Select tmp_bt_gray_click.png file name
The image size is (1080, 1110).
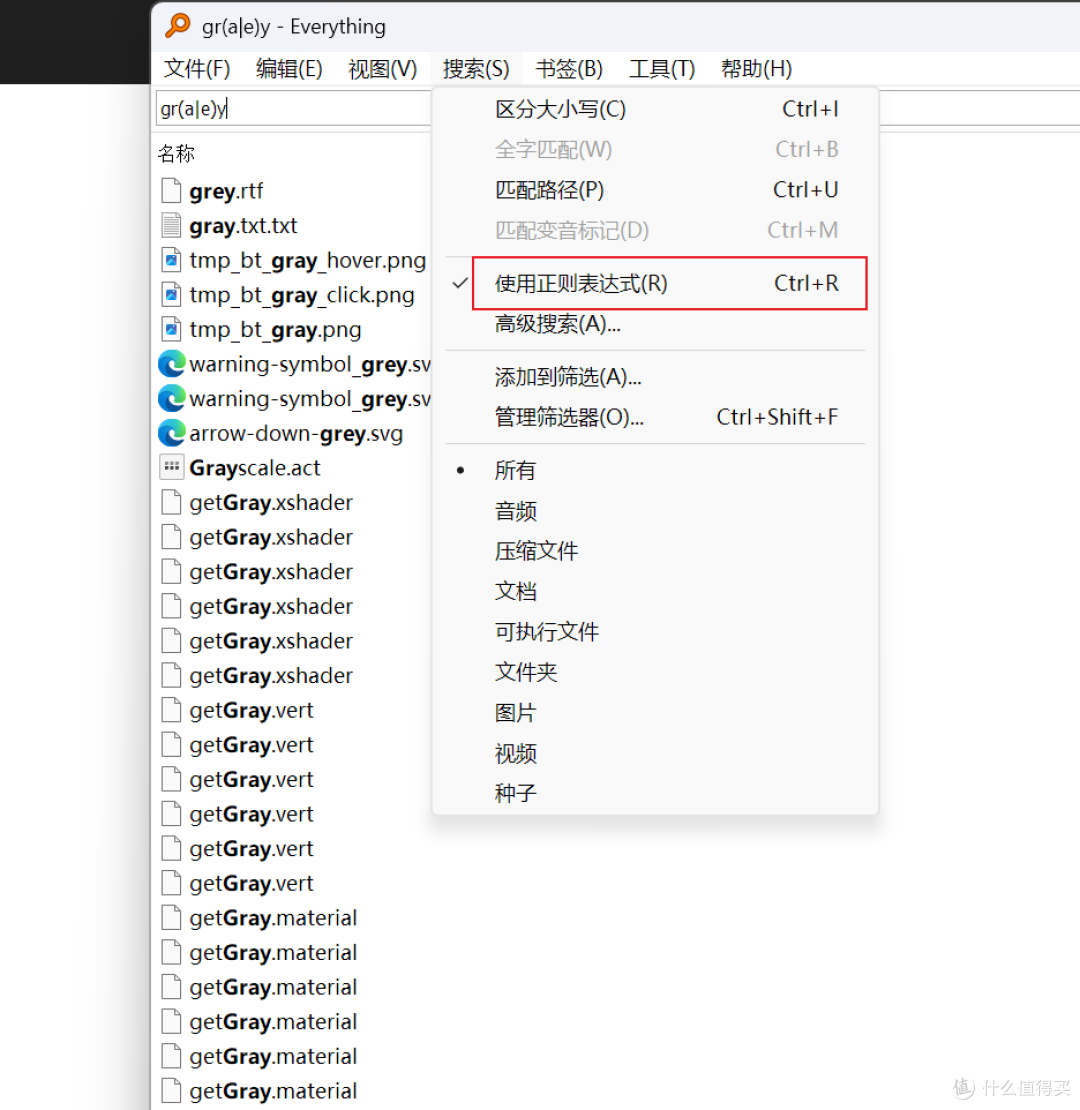coord(301,295)
